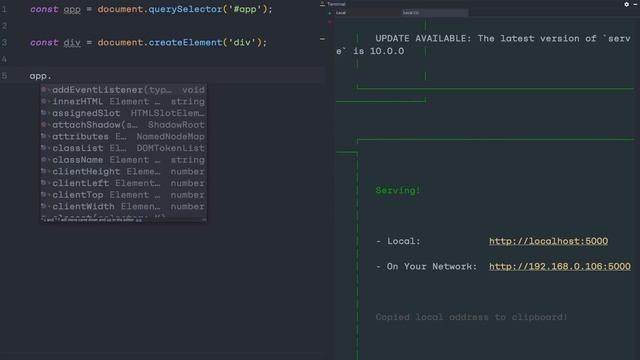Click line number 3 in the gutter
The height and width of the screenshot is (360, 640).
(x=4, y=42)
